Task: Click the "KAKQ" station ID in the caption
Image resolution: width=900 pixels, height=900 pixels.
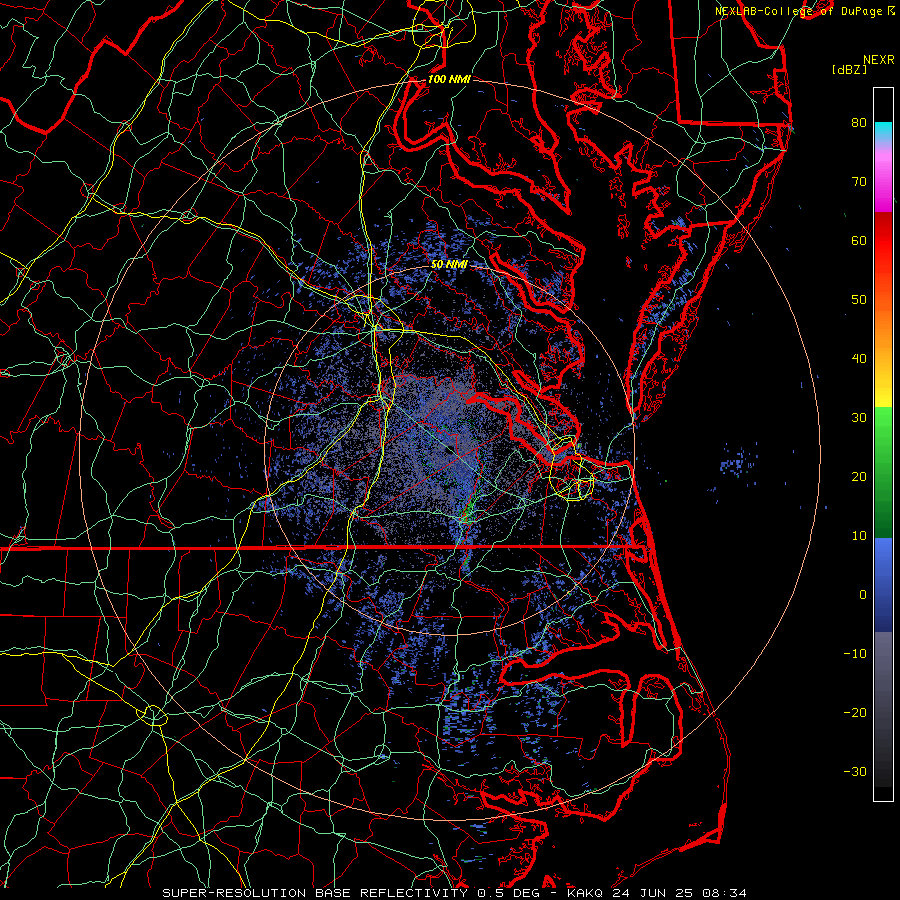Action: click(x=585, y=893)
